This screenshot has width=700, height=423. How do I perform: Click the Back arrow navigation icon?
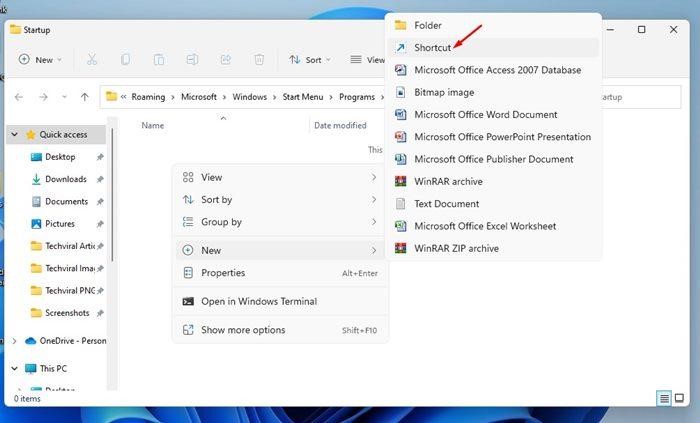pyautogui.click(x=17, y=97)
